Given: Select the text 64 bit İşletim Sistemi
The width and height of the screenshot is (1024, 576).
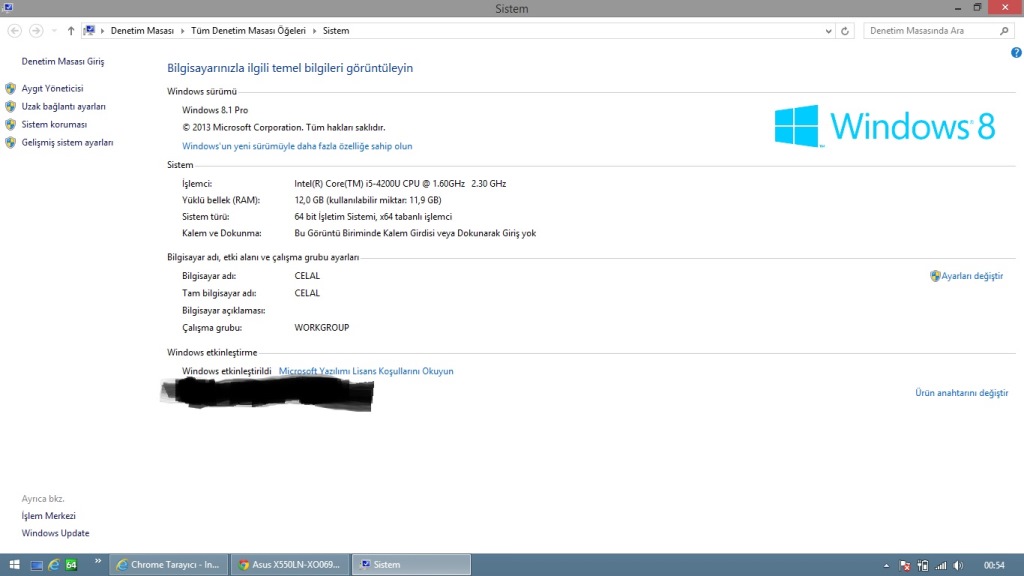Looking at the screenshot, I should pyautogui.click(x=333, y=217).
